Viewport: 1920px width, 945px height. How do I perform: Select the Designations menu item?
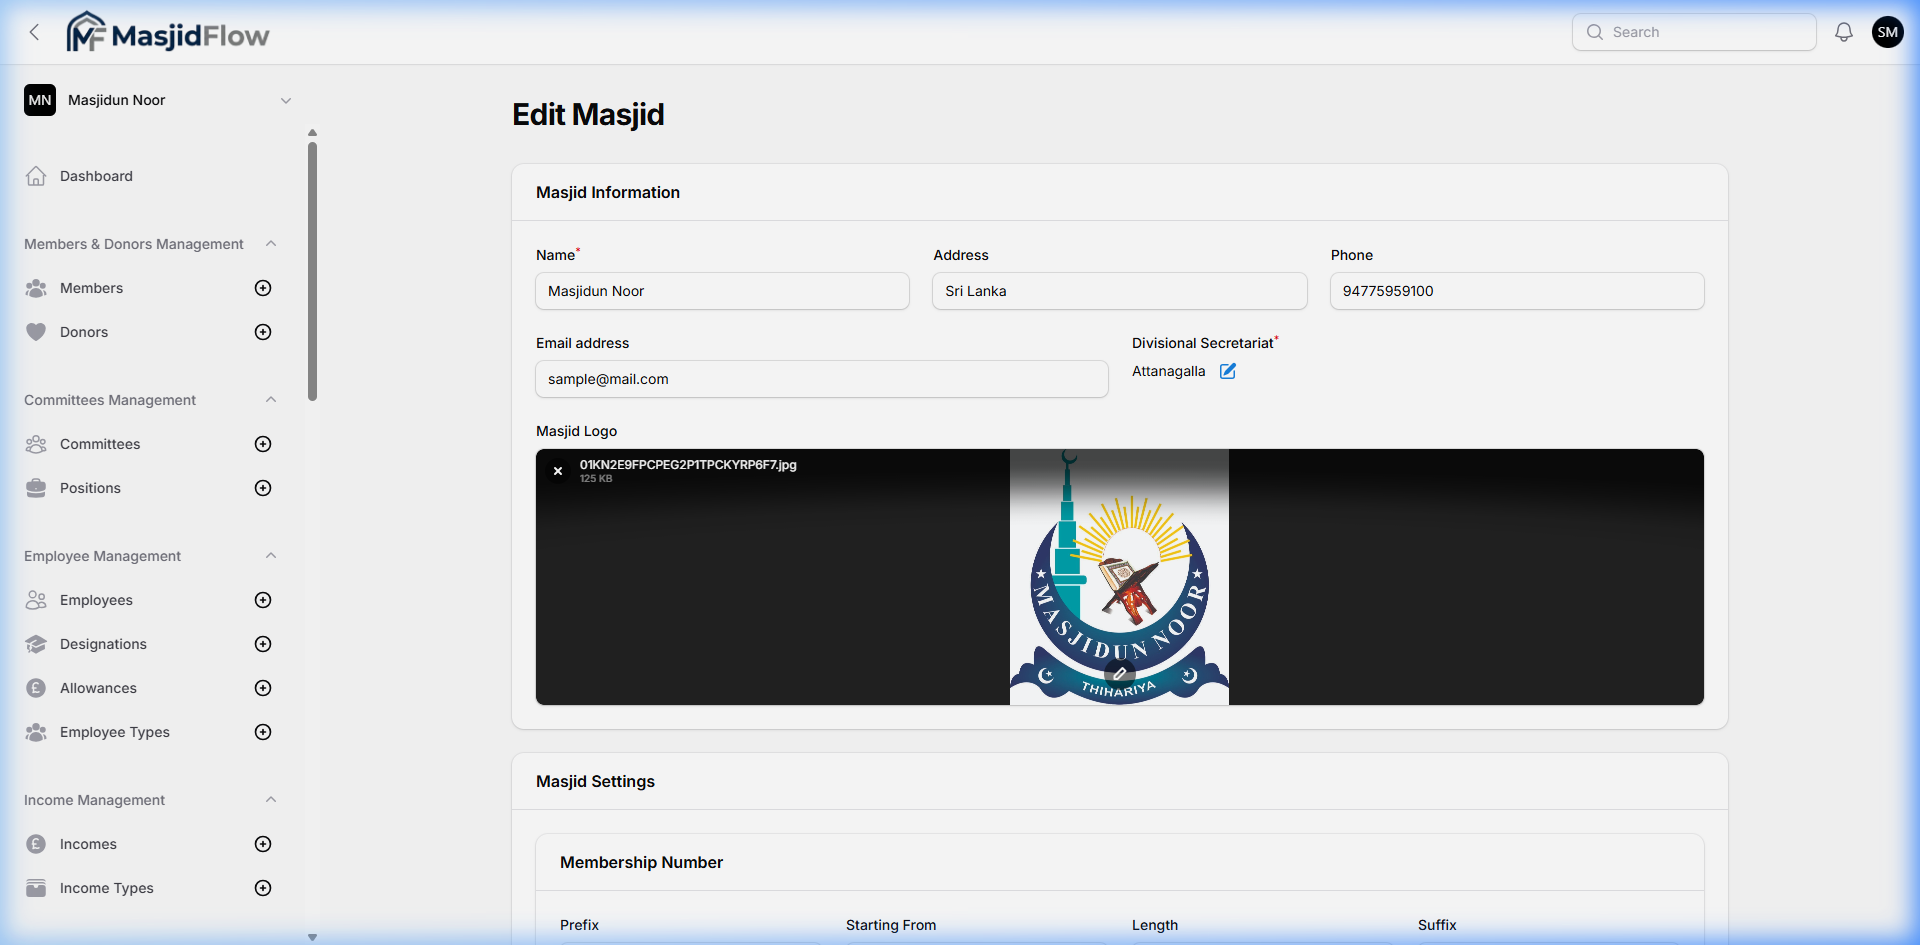pos(103,644)
